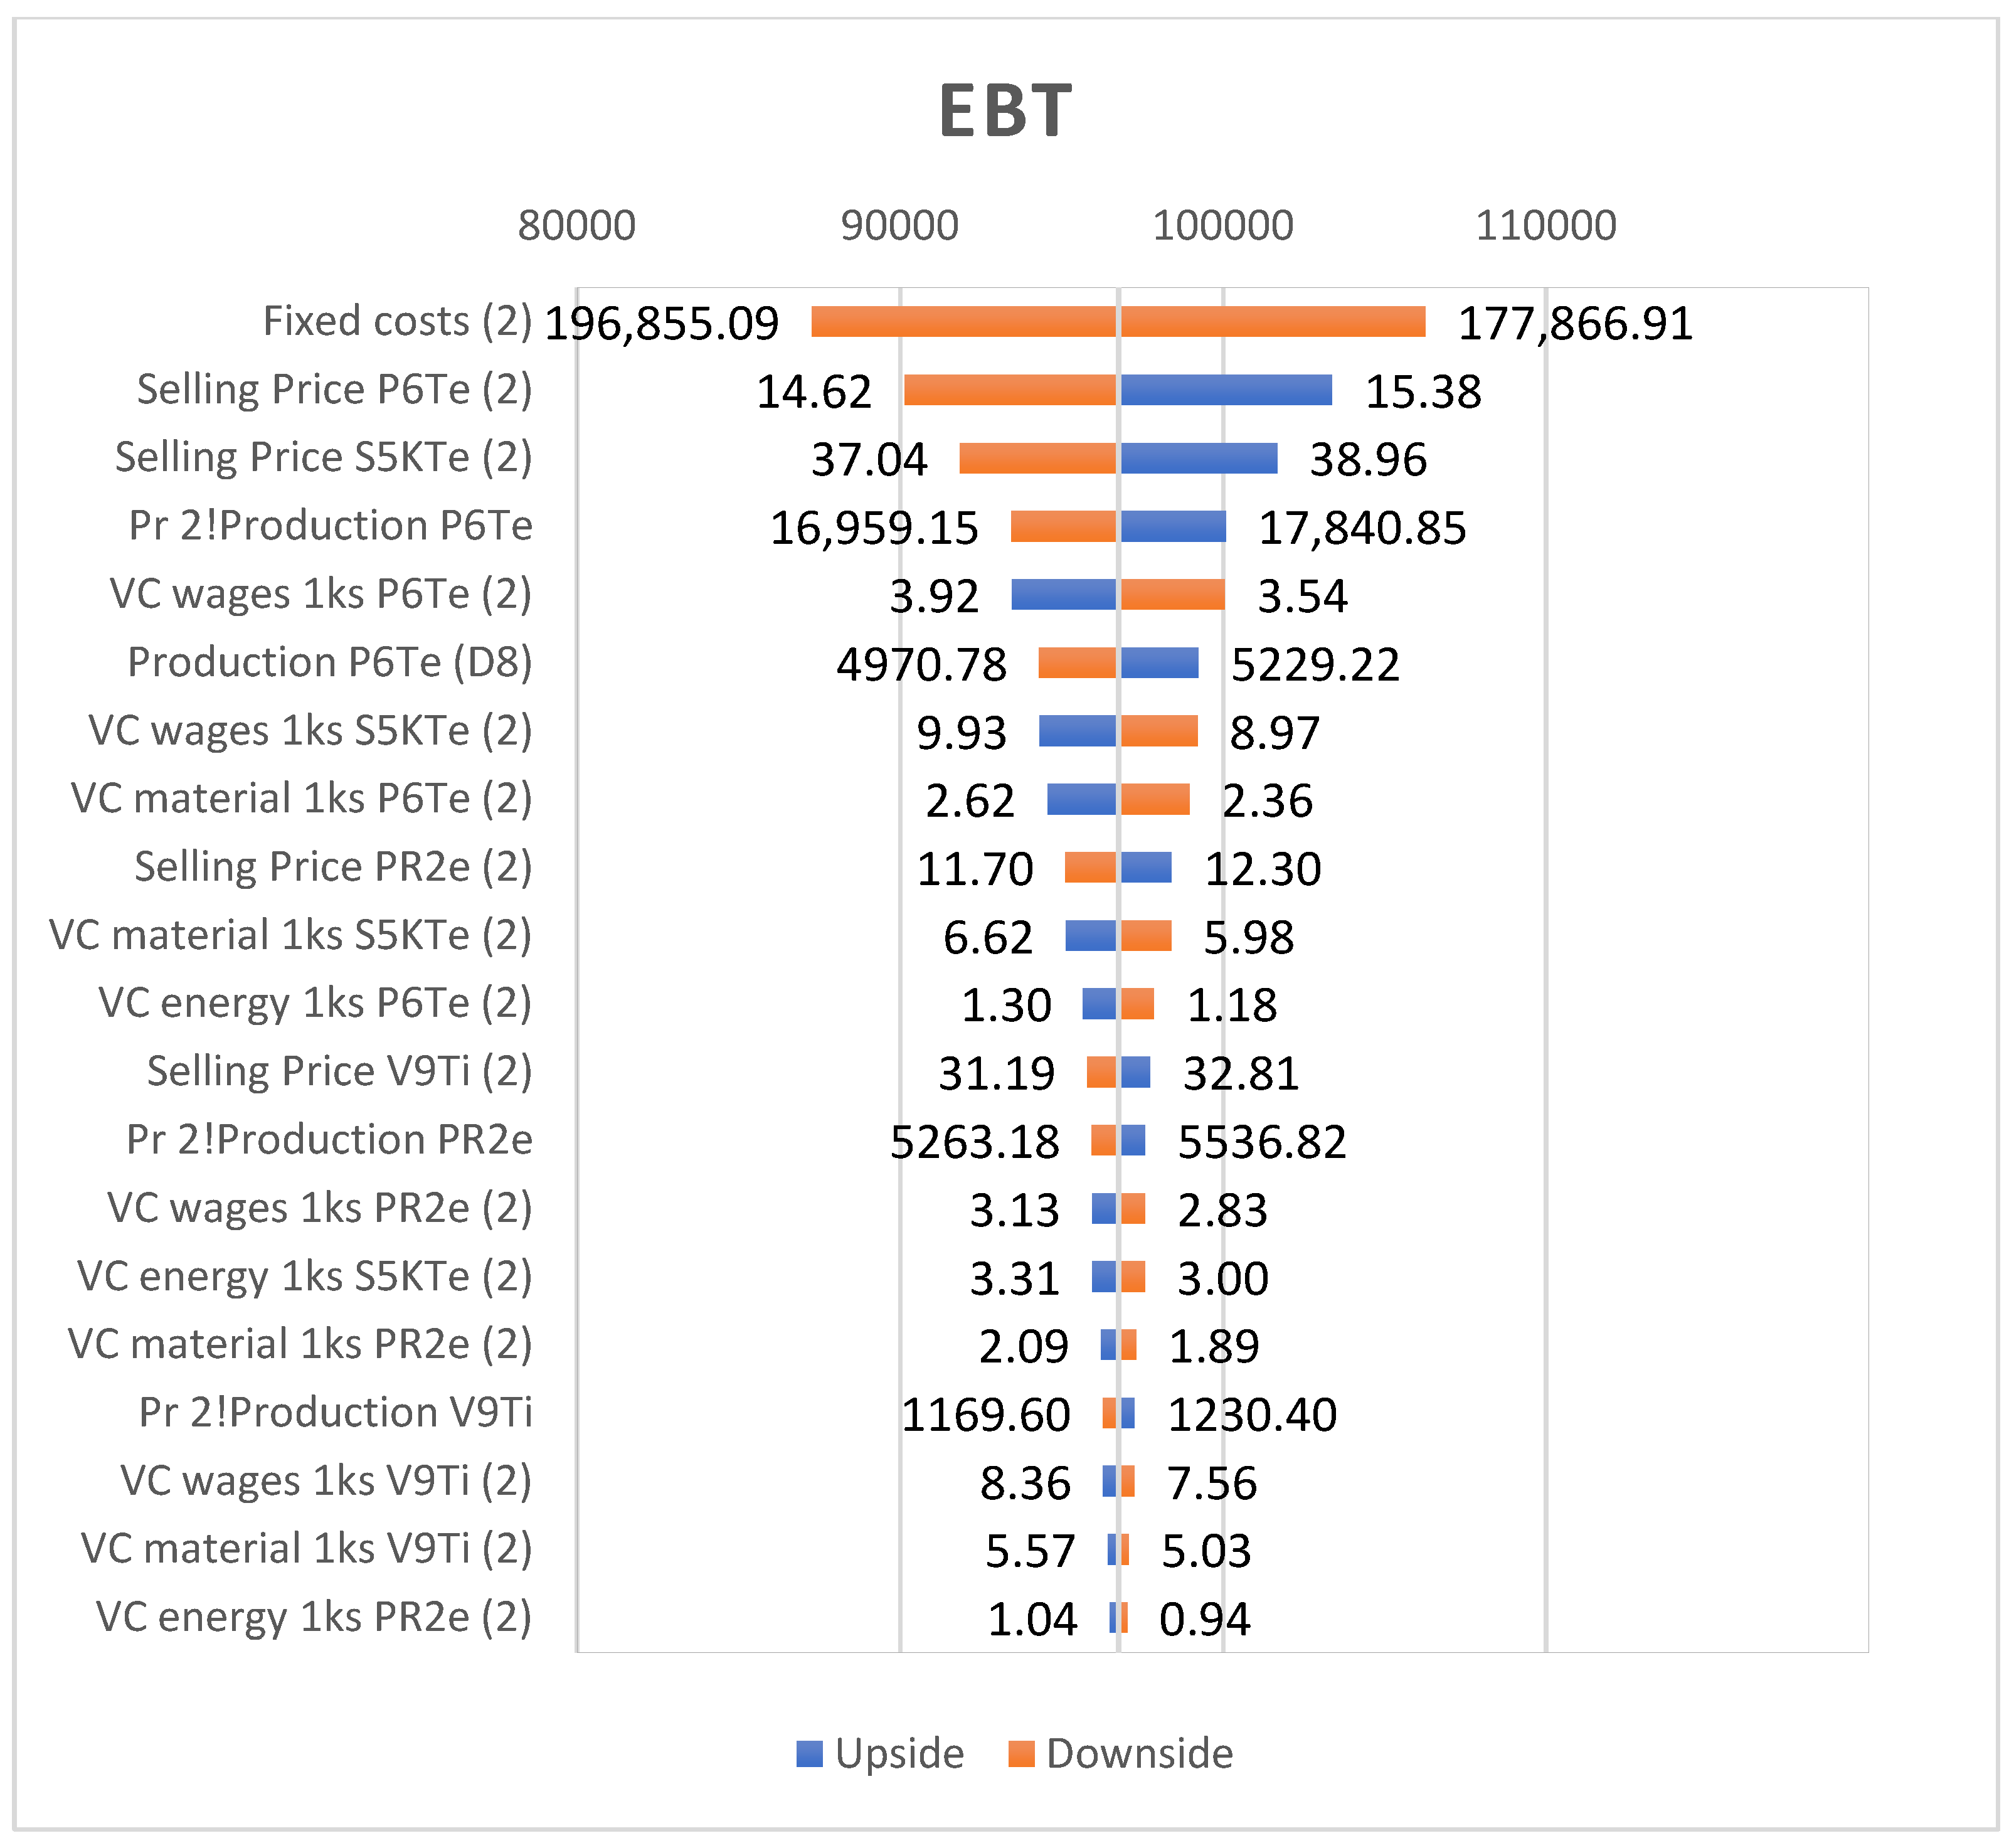Select the 38.96 data label

click(1368, 460)
